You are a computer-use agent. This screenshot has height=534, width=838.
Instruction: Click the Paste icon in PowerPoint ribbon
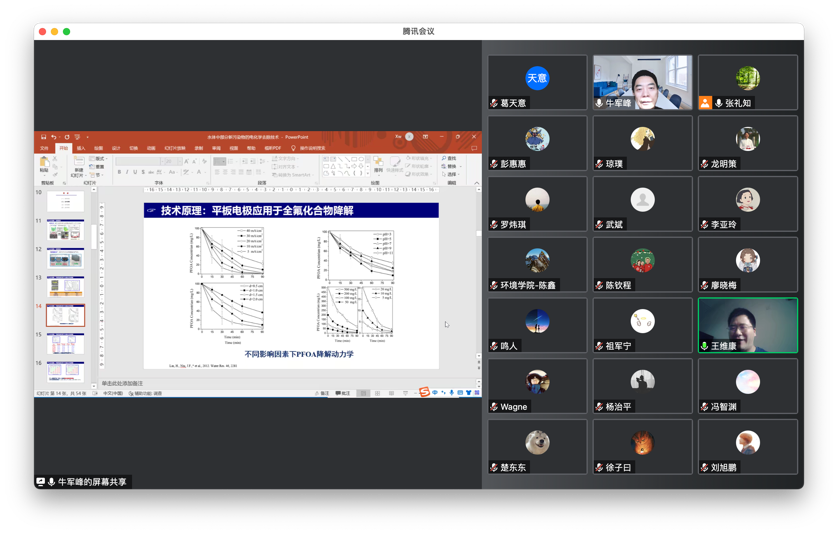pos(44,163)
